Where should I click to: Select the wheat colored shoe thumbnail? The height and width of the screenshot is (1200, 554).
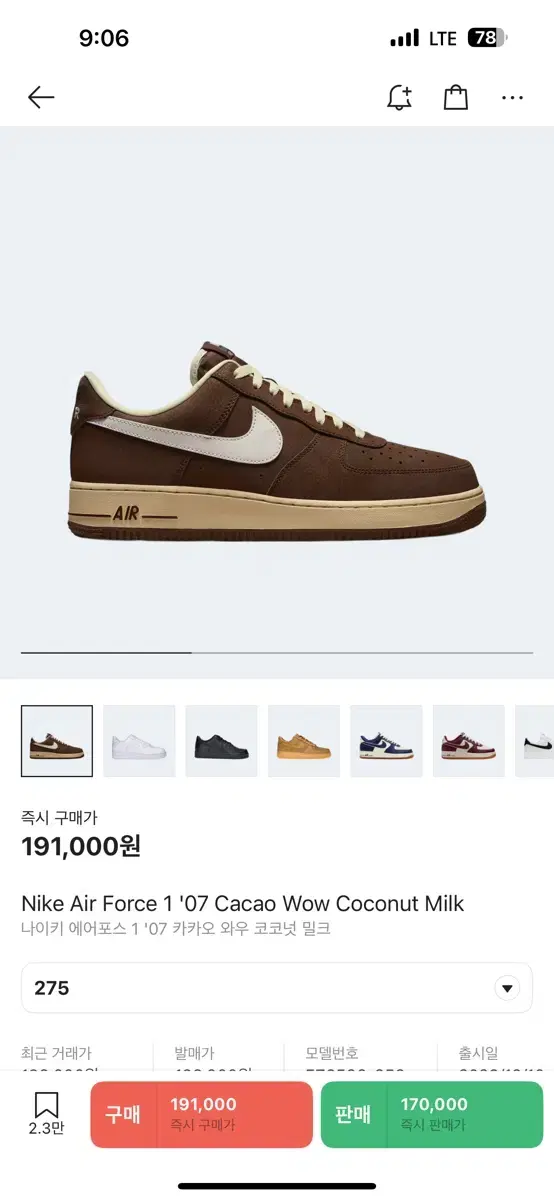click(304, 741)
